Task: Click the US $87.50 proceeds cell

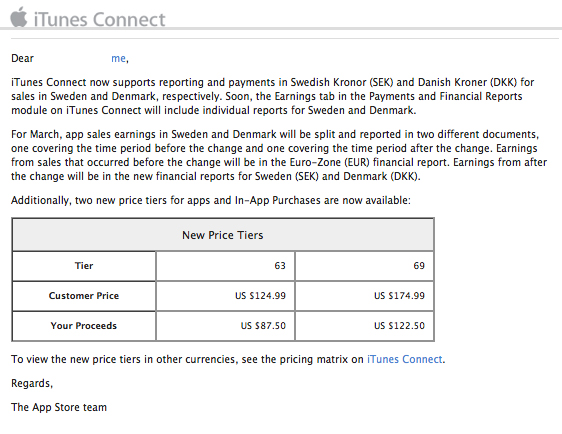Action: pos(225,326)
